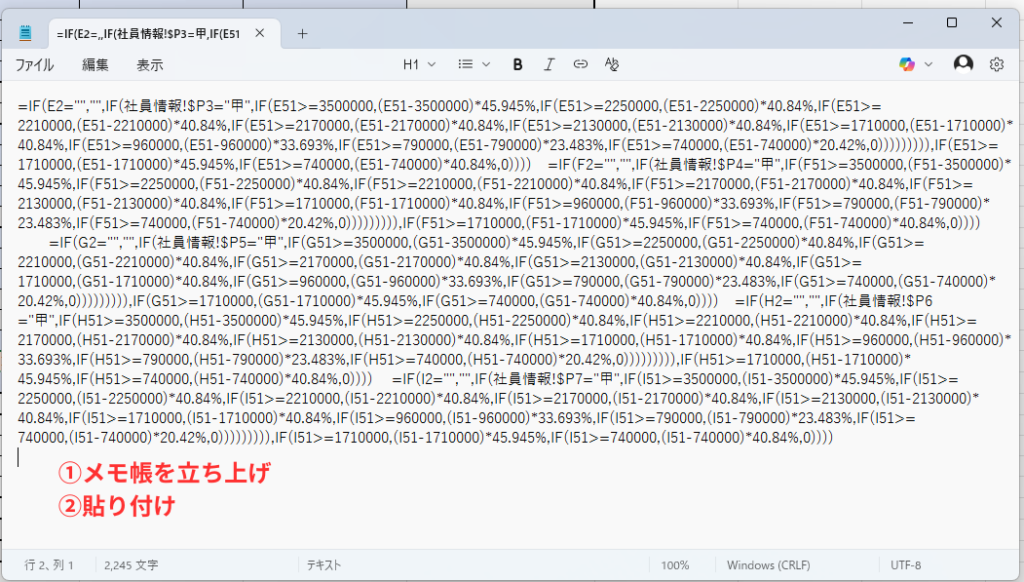Image resolution: width=1024 pixels, height=582 pixels.
Task: Toggle italic formatting in the toolbar
Action: (549, 64)
